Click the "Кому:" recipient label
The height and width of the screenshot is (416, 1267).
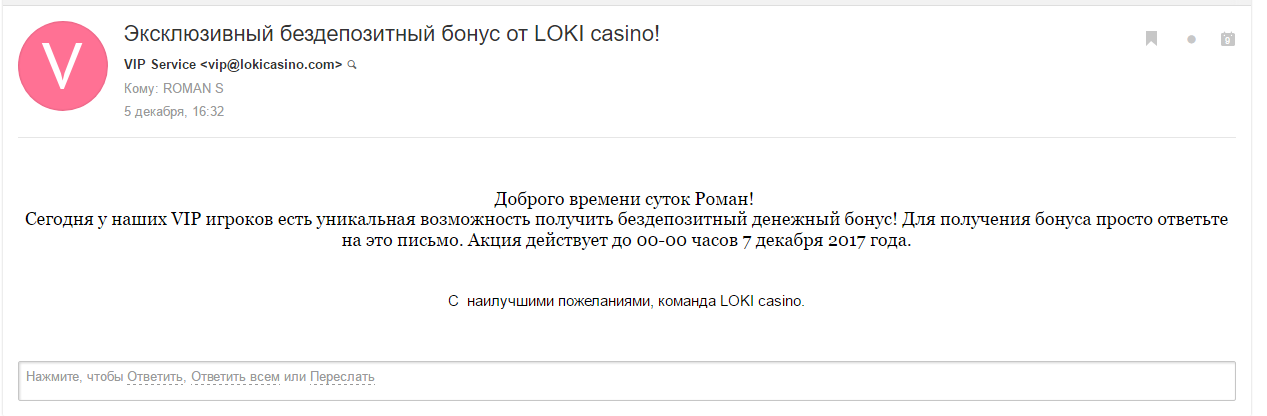140,88
